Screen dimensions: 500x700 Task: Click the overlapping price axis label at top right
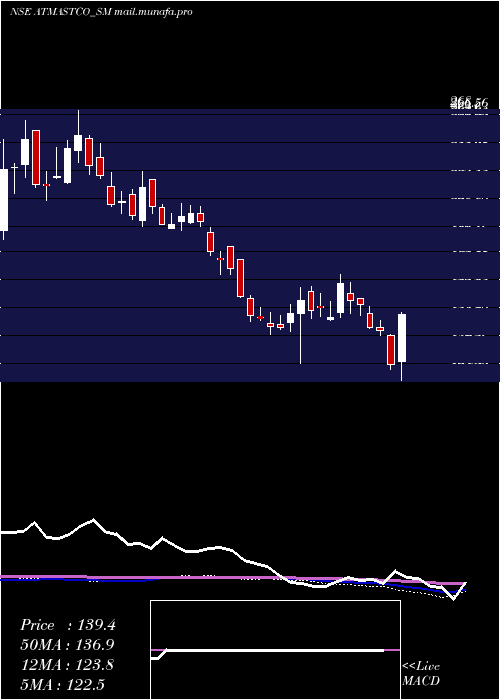click(x=469, y=104)
